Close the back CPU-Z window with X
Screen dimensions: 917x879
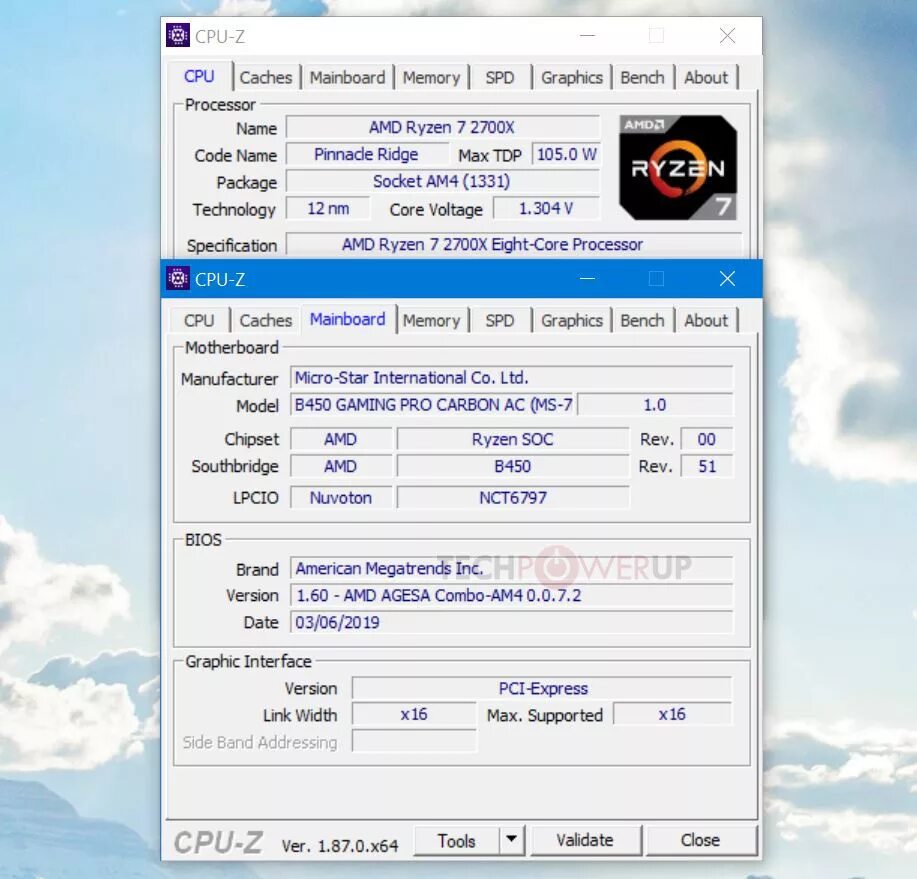tap(727, 36)
